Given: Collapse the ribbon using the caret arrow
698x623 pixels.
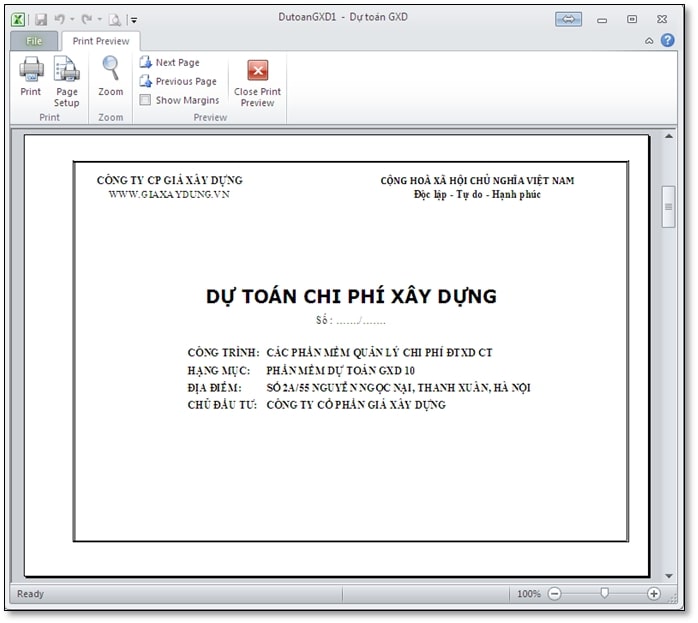Looking at the screenshot, I should tap(649, 41).
